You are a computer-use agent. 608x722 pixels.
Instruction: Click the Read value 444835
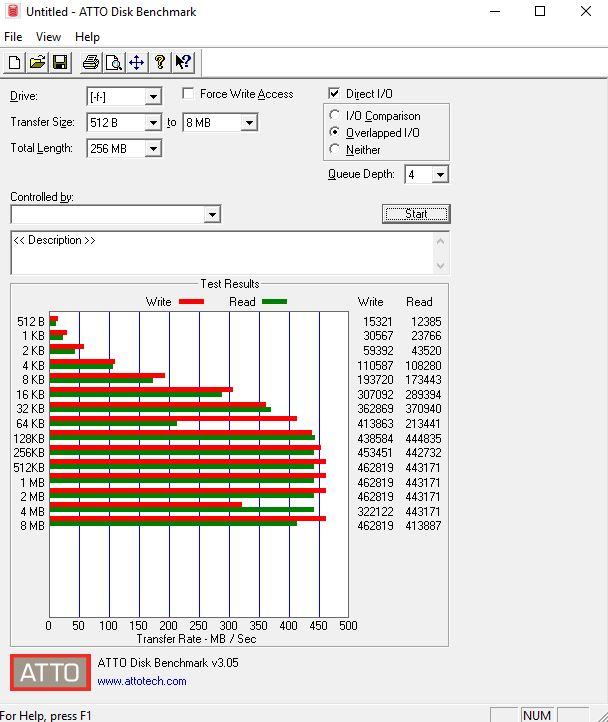pyautogui.click(x=423, y=438)
